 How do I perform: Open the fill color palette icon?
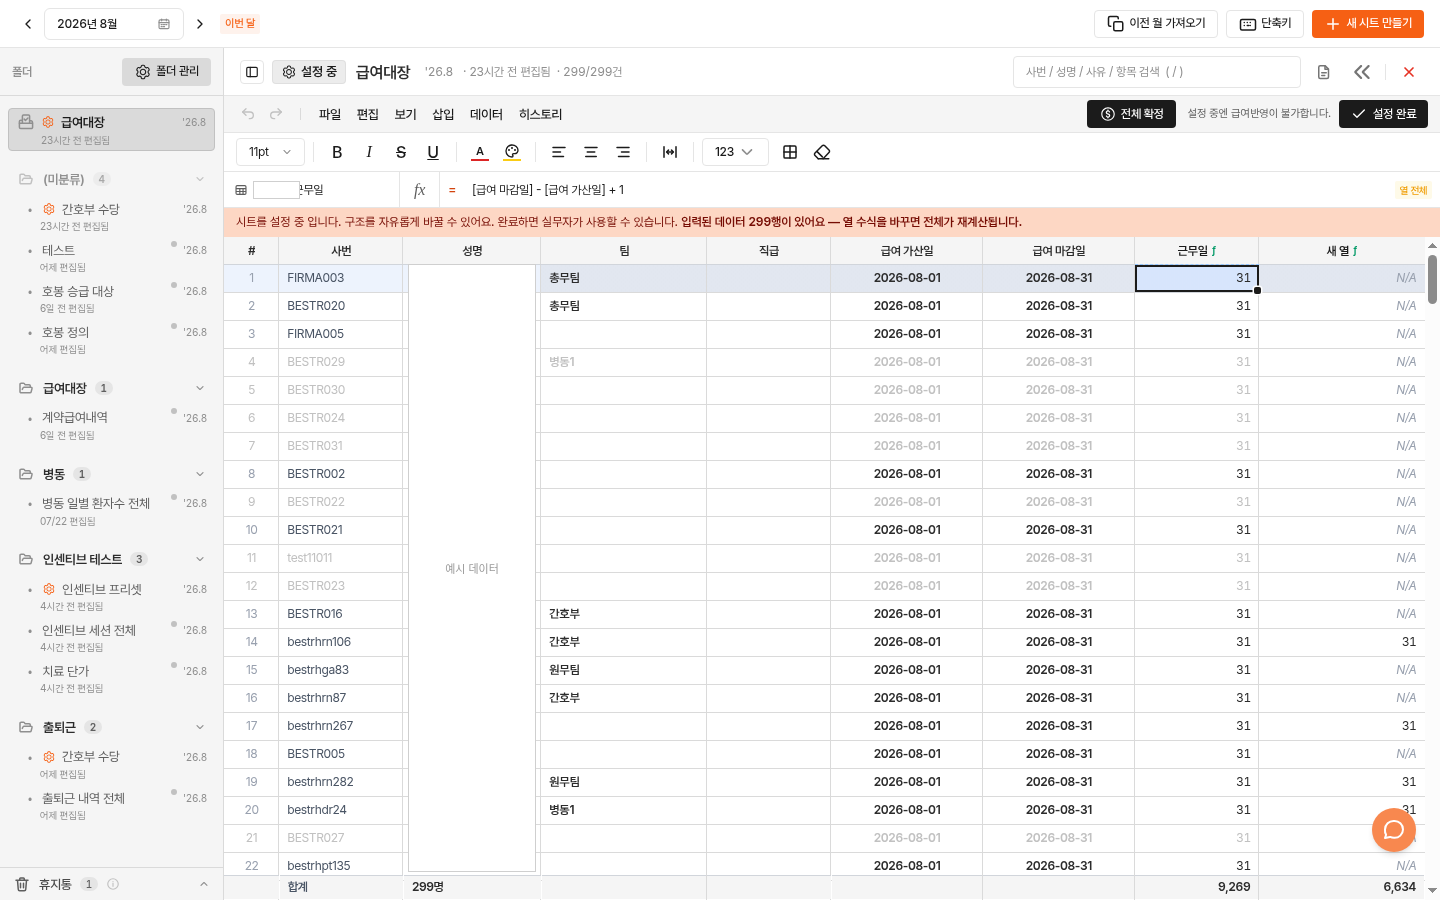512,152
